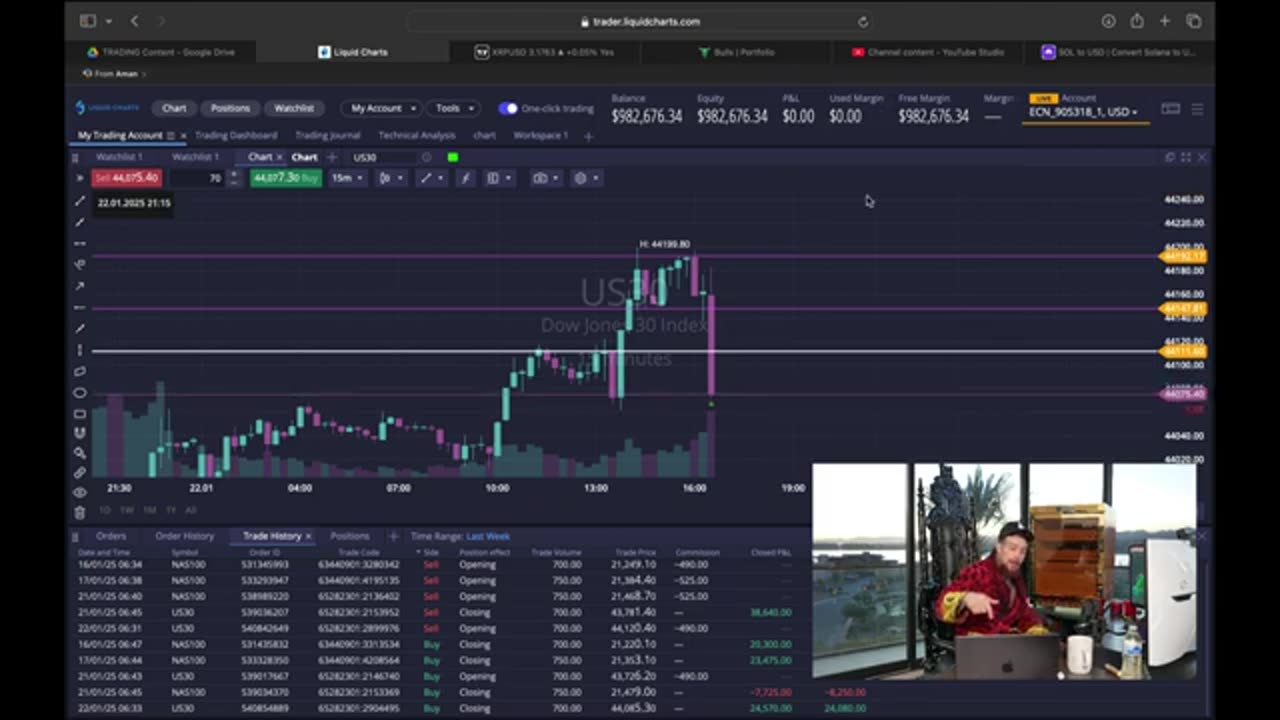Viewport: 1280px width, 720px height.
Task: Switch to Bulls | Portfolio browser tab
Action: (737, 52)
